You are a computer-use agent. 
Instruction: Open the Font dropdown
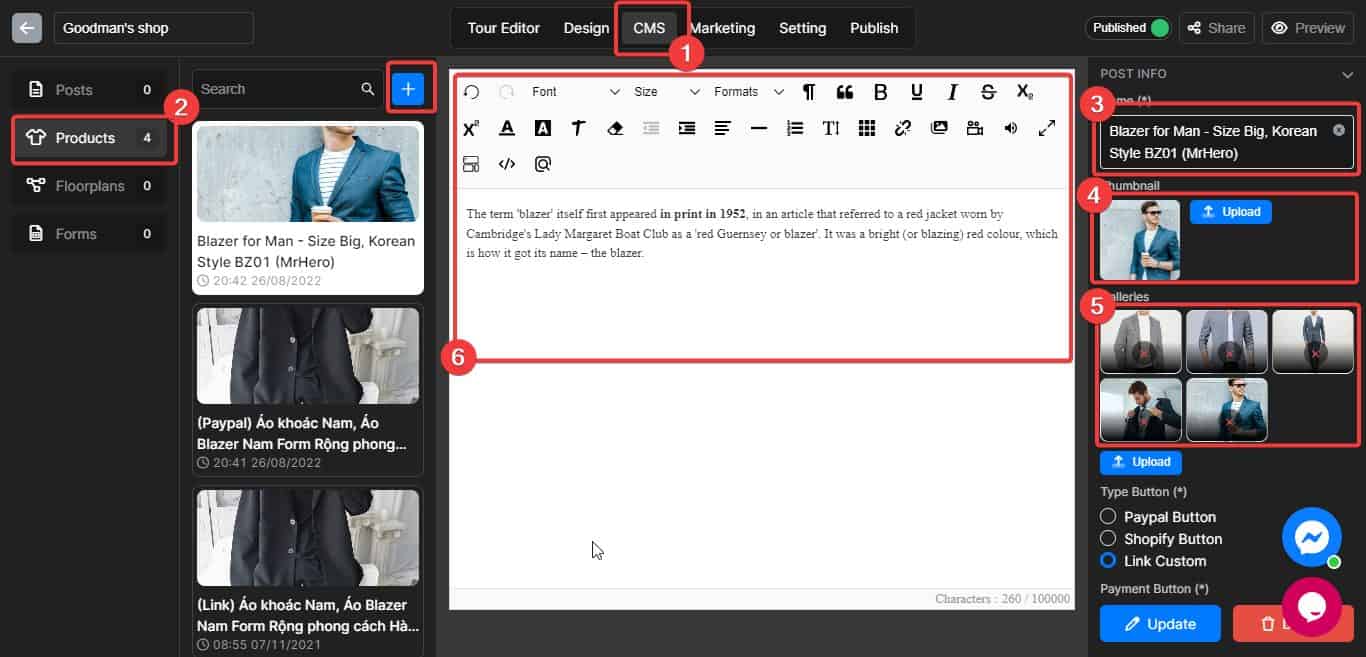(x=575, y=92)
